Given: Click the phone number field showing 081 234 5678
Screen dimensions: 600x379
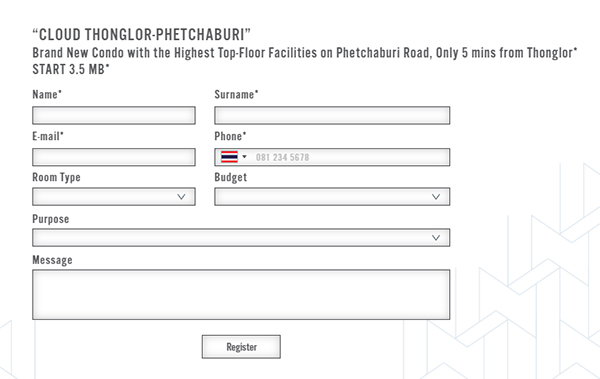Looking at the screenshot, I should (x=350, y=157).
